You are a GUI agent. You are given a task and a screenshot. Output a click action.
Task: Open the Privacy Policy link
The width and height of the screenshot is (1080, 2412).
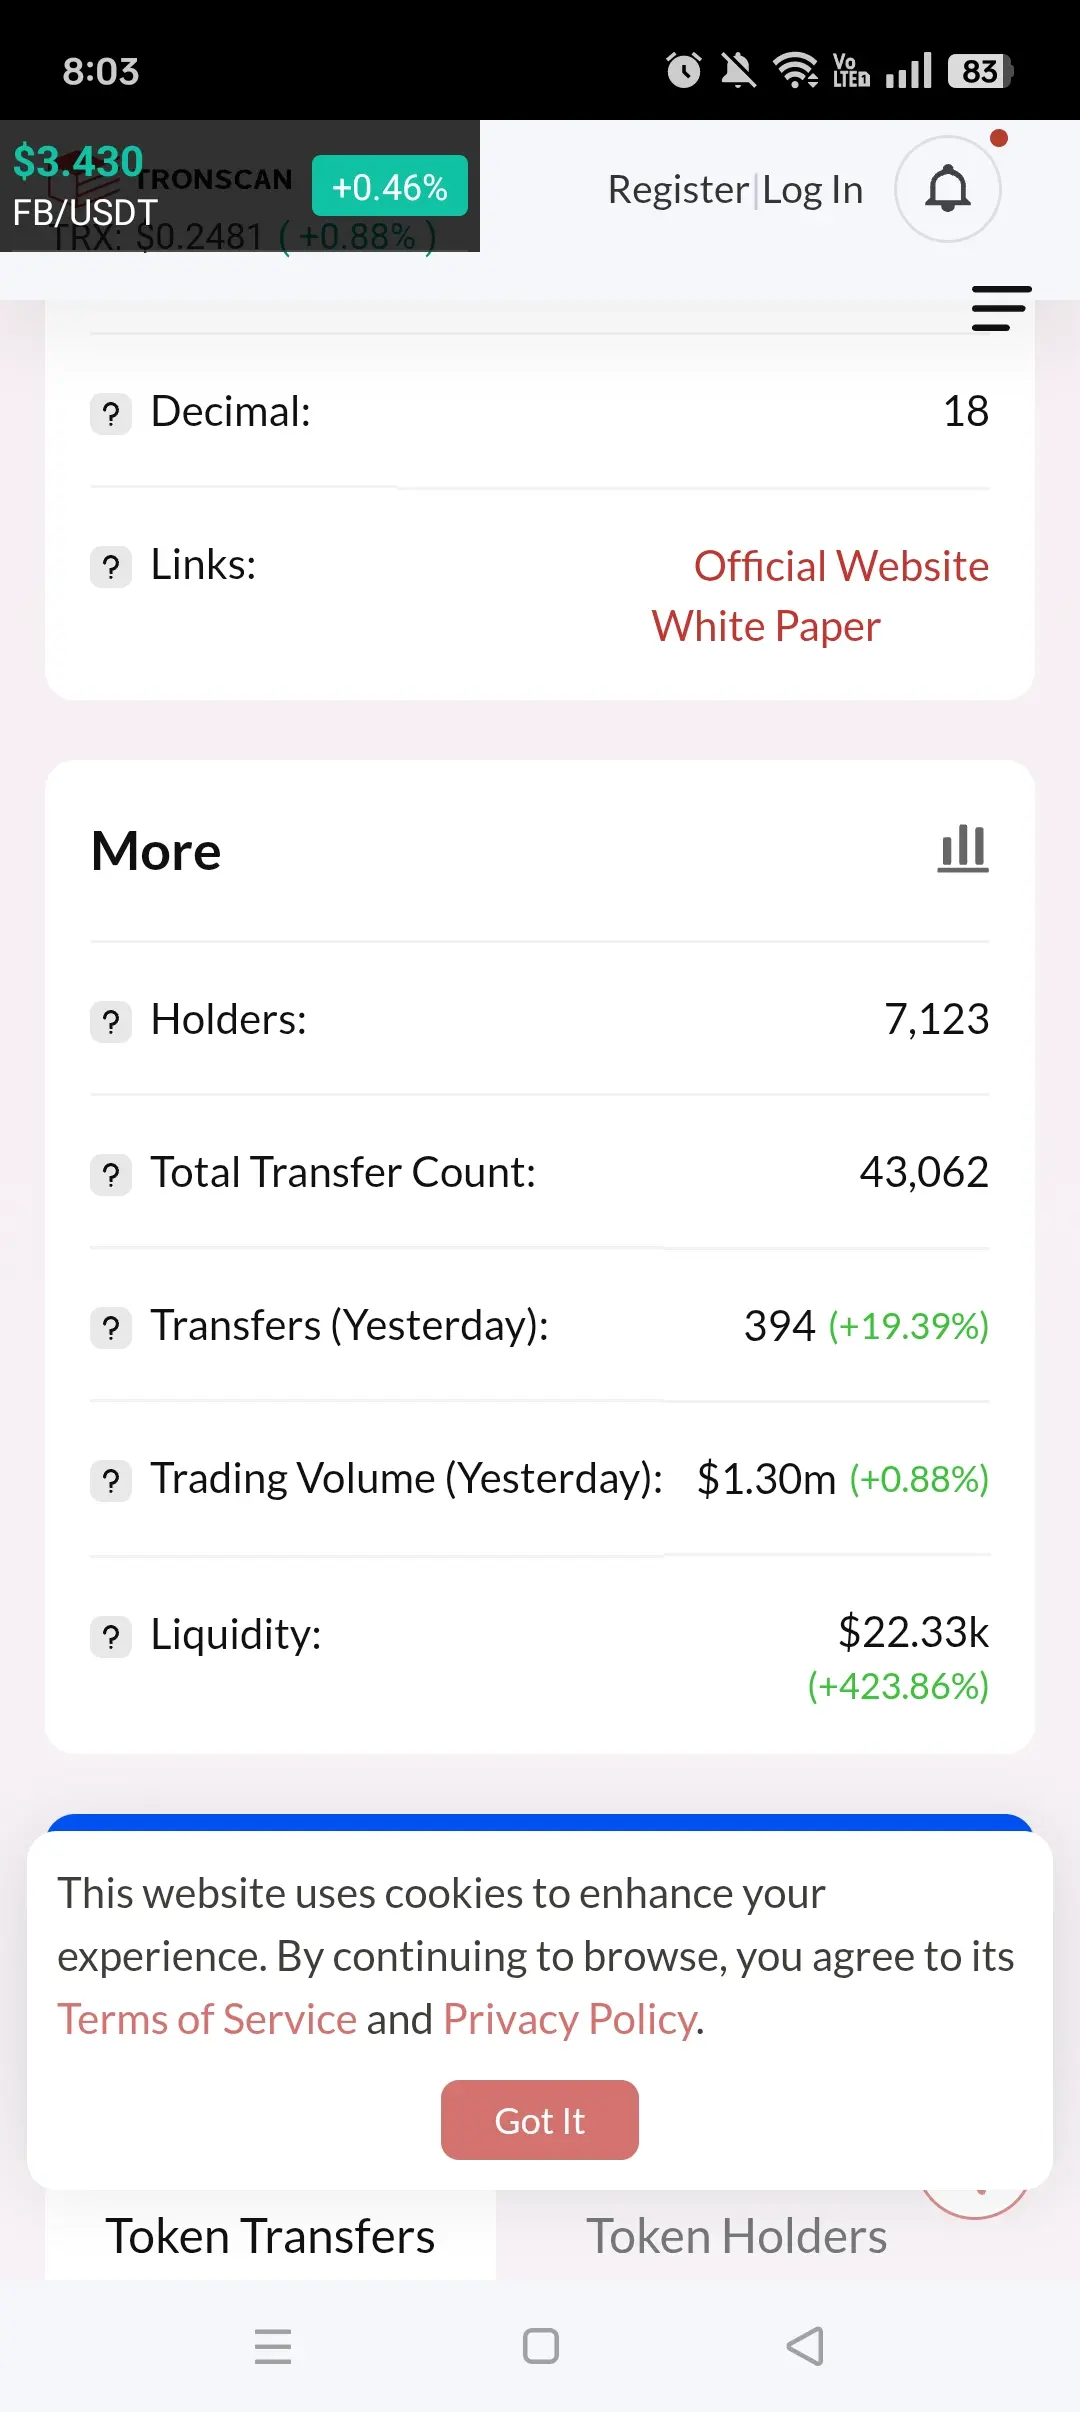[x=570, y=2019]
